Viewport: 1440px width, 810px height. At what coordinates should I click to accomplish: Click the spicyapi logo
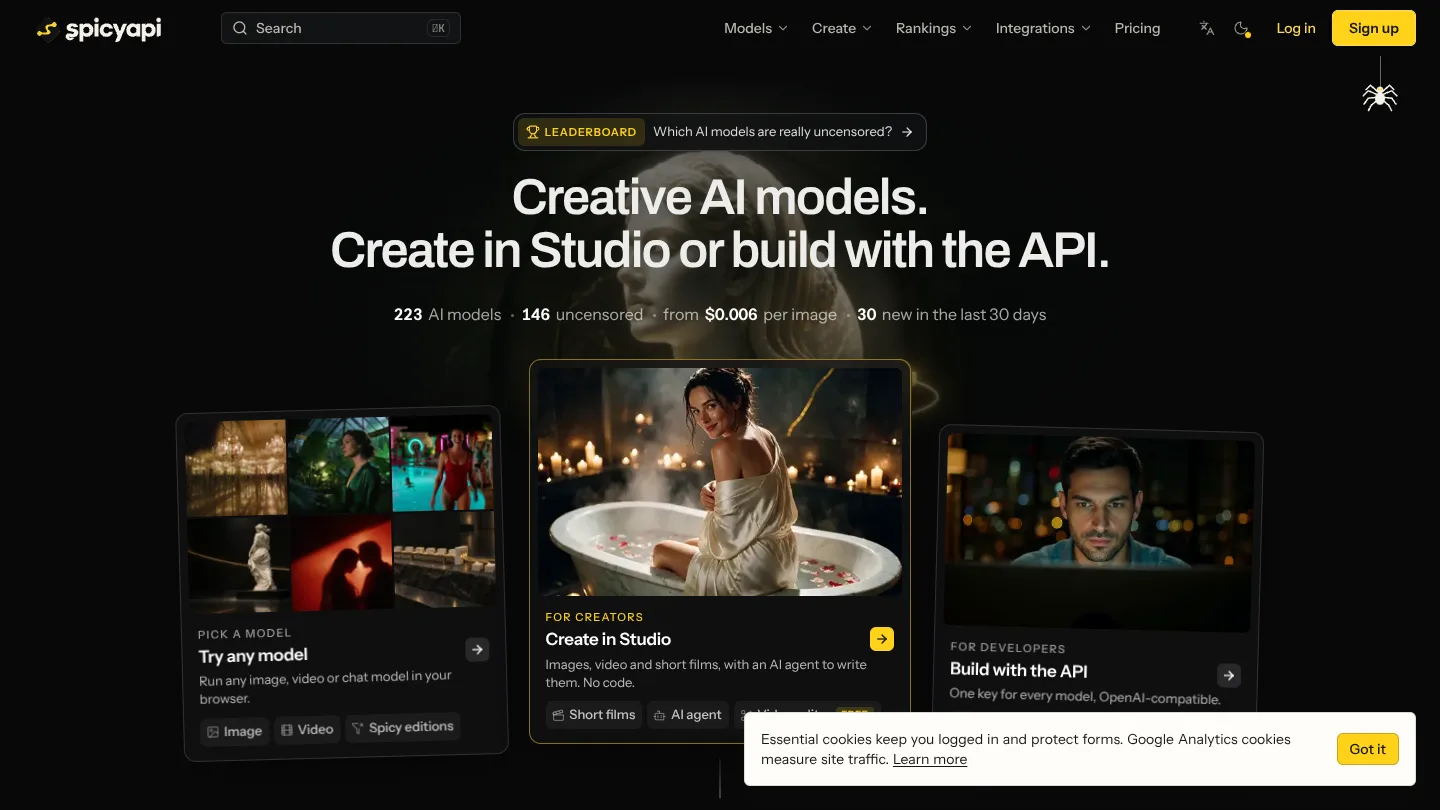98,29
